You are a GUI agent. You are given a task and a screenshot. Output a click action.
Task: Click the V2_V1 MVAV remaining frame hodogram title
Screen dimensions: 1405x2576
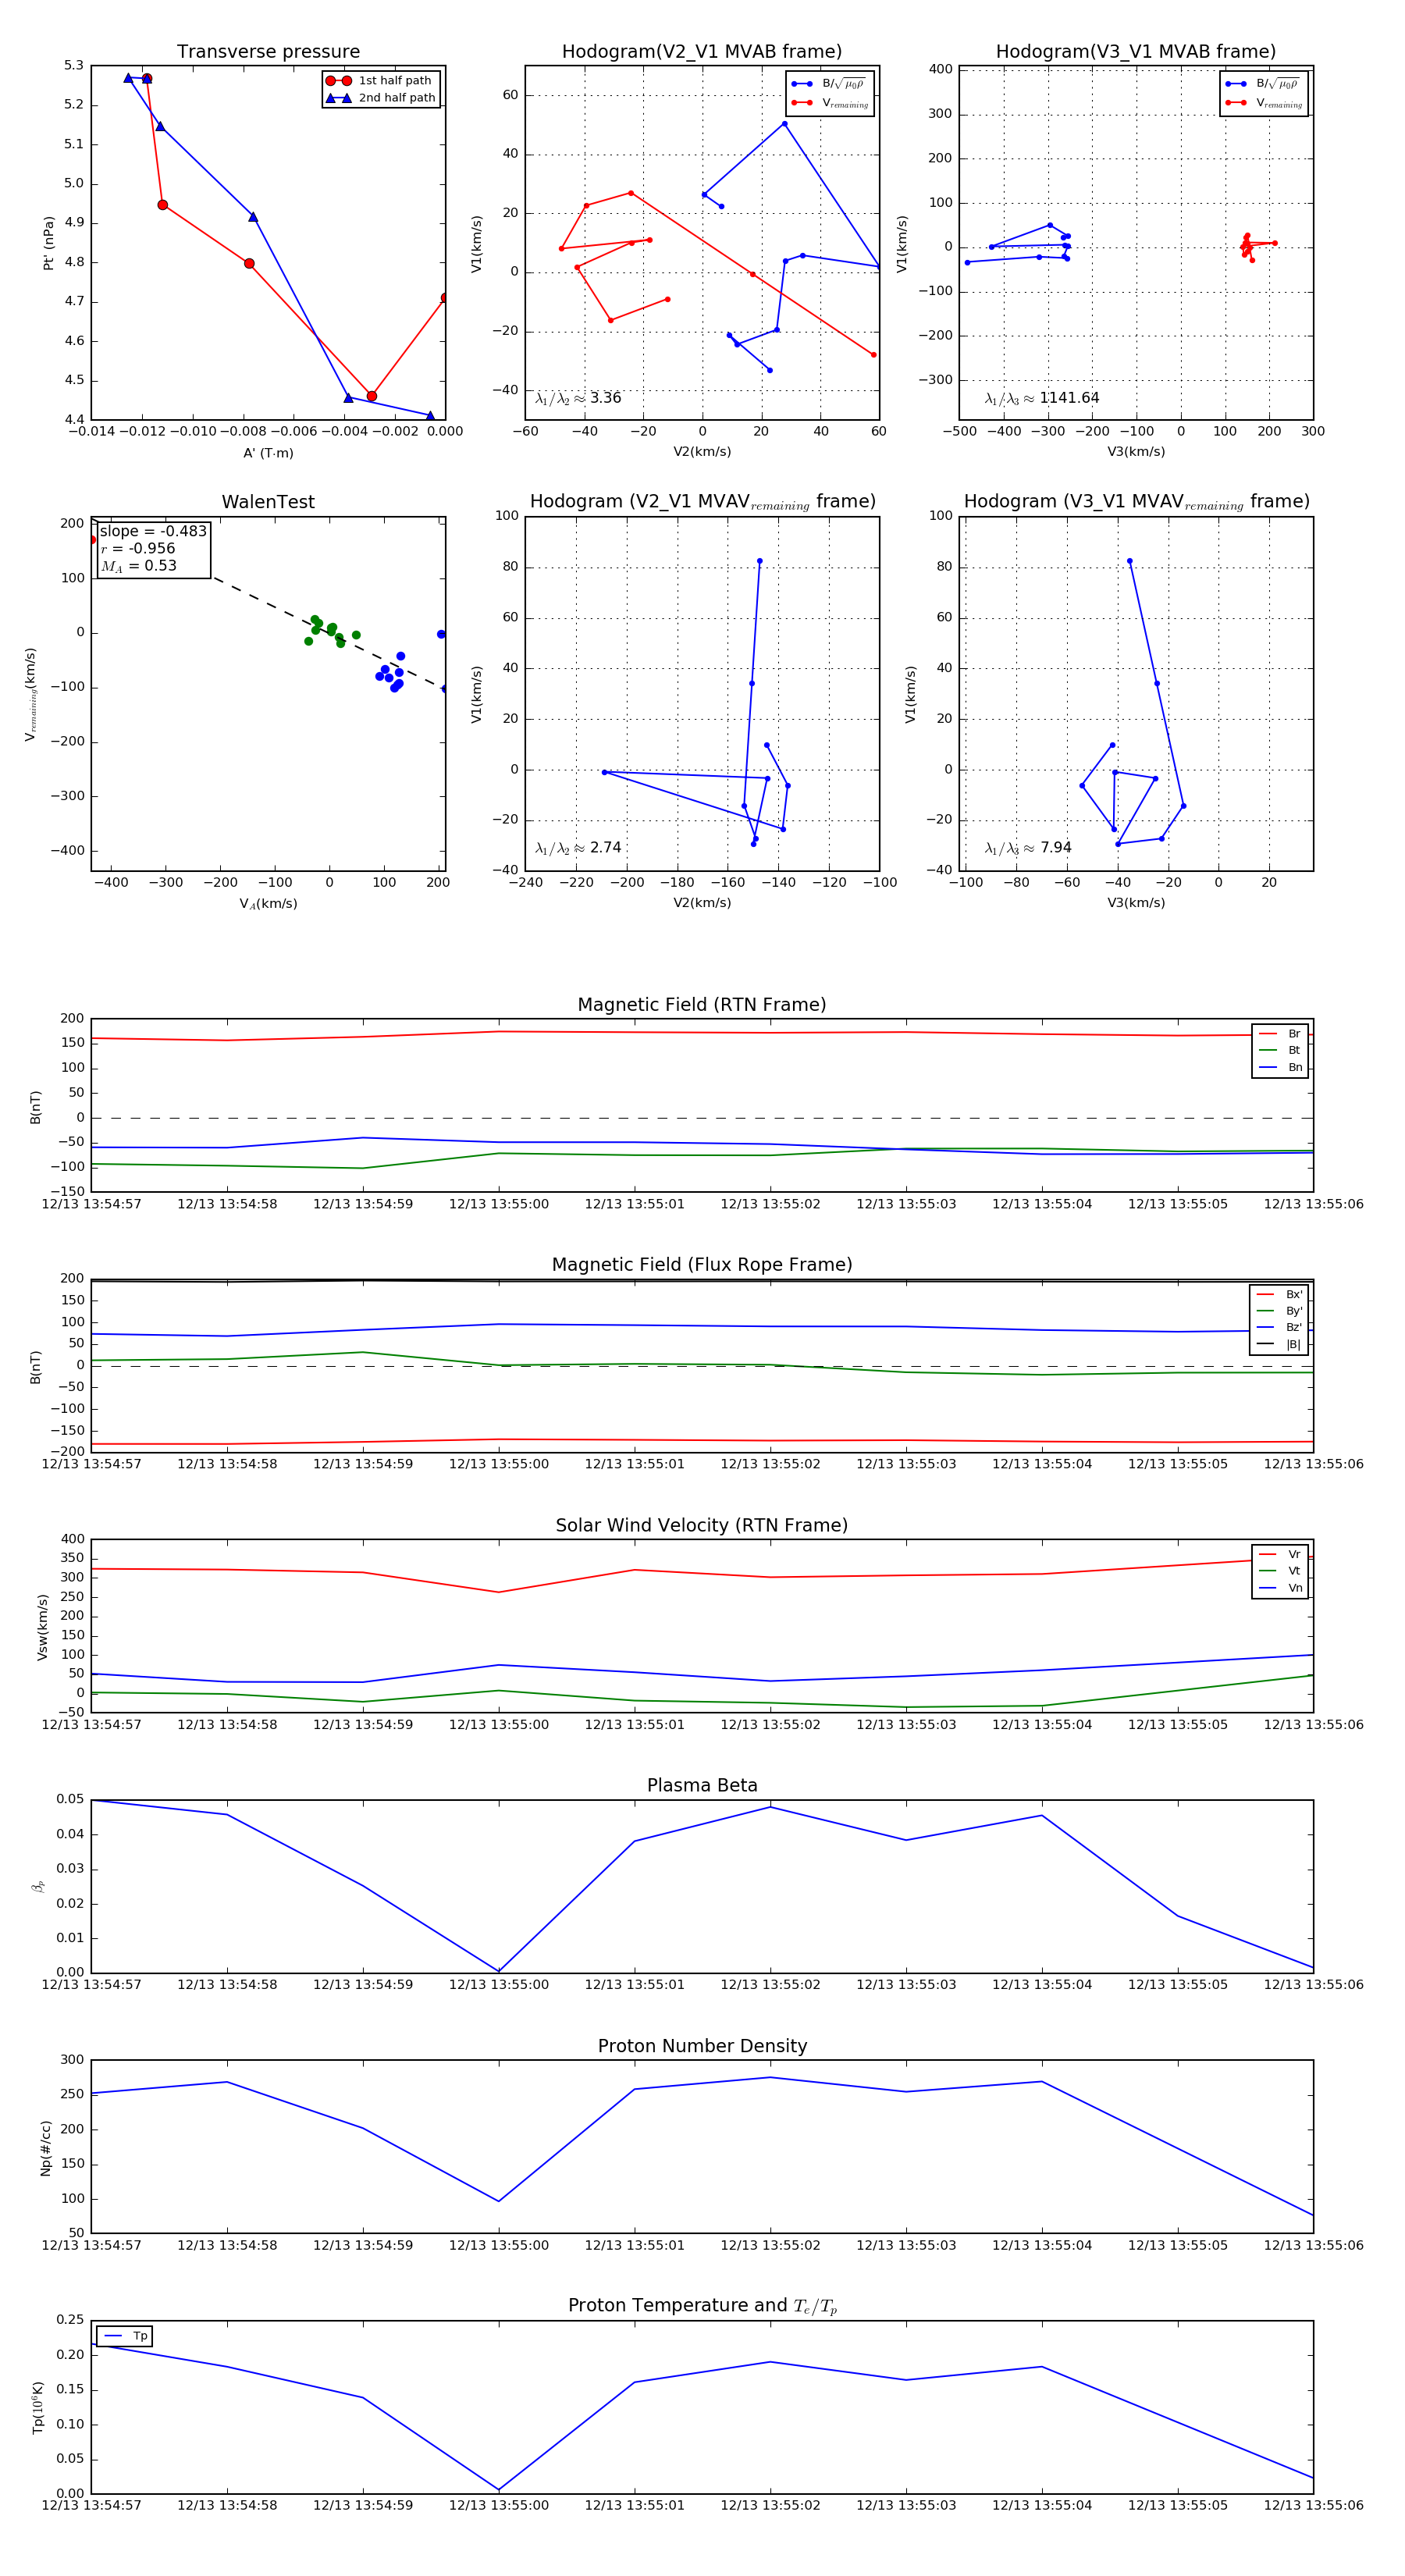tap(702, 502)
